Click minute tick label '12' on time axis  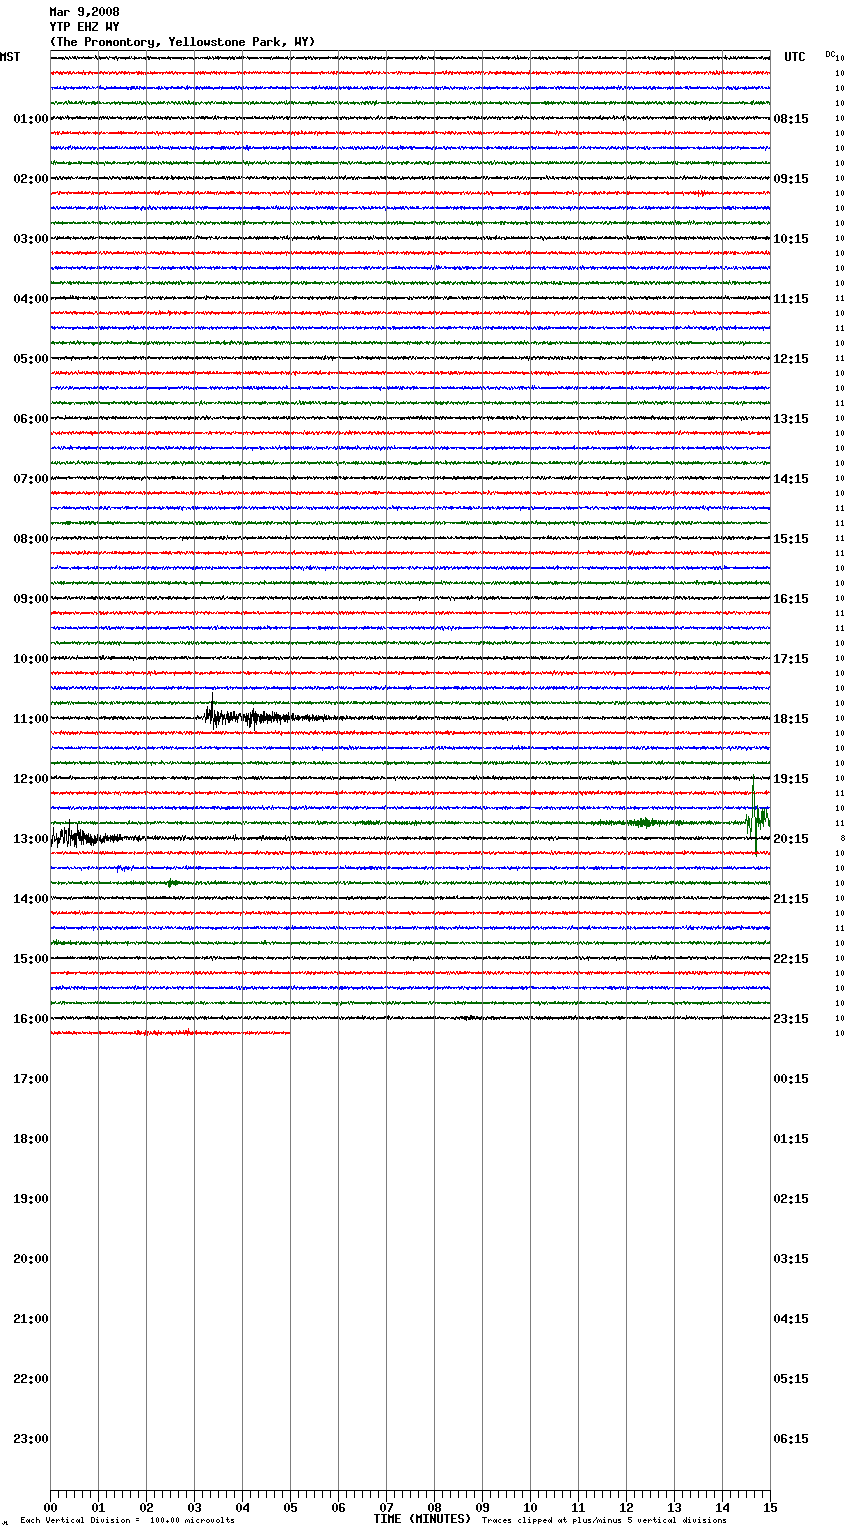click(x=626, y=1508)
